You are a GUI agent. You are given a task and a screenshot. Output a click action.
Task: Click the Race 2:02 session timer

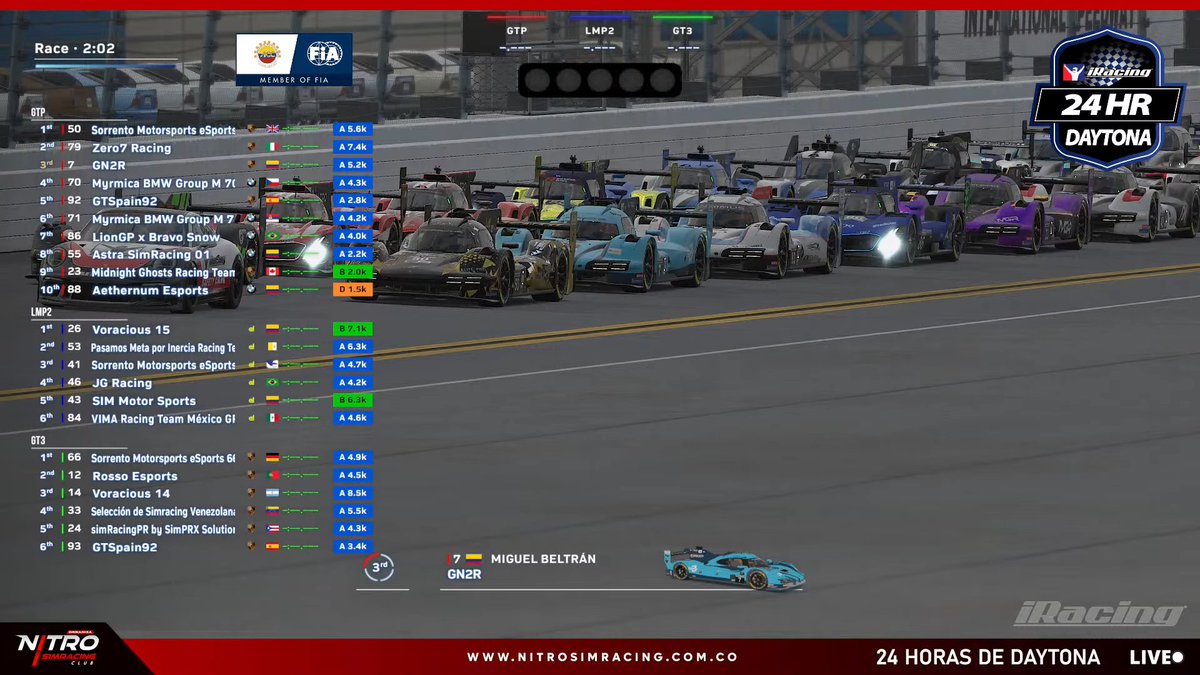[74, 48]
